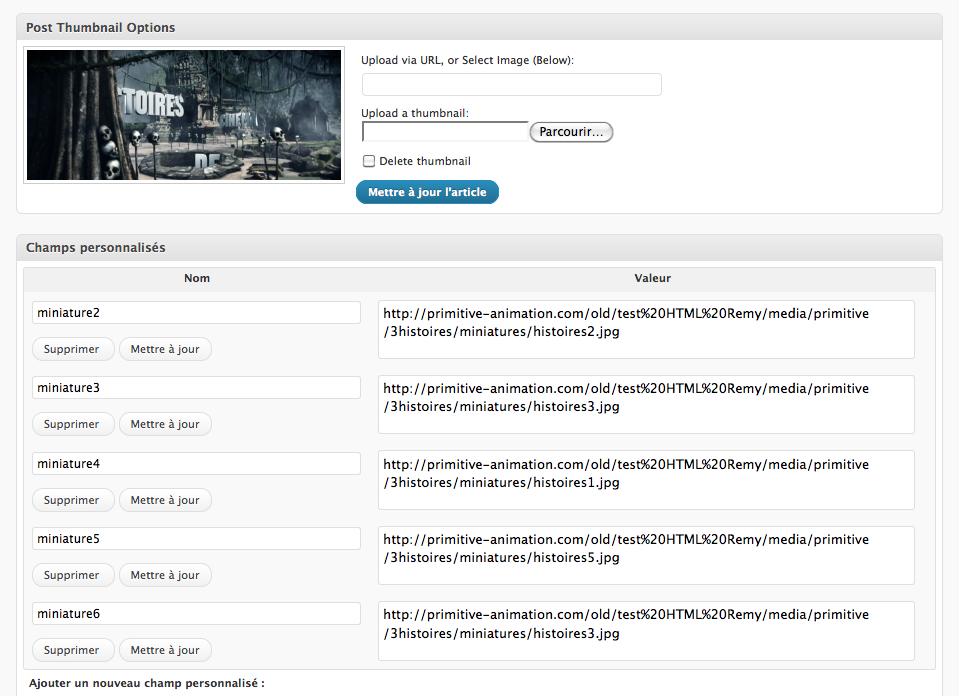Edit the value textarea of miniature3
959x696 pixels.
tap(646, 405)
